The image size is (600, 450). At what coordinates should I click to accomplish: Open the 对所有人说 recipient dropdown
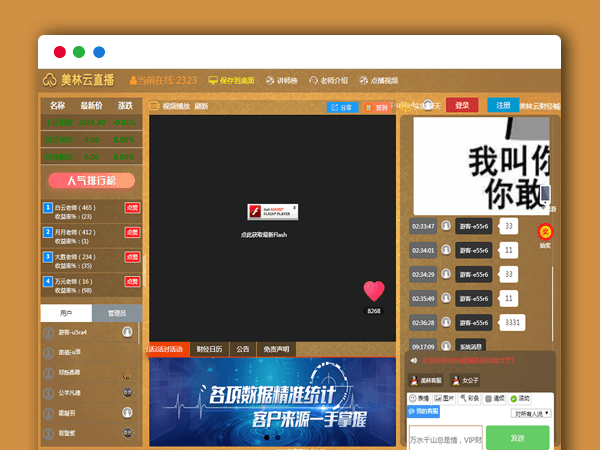pyautogui.click(x=531, y=414)
